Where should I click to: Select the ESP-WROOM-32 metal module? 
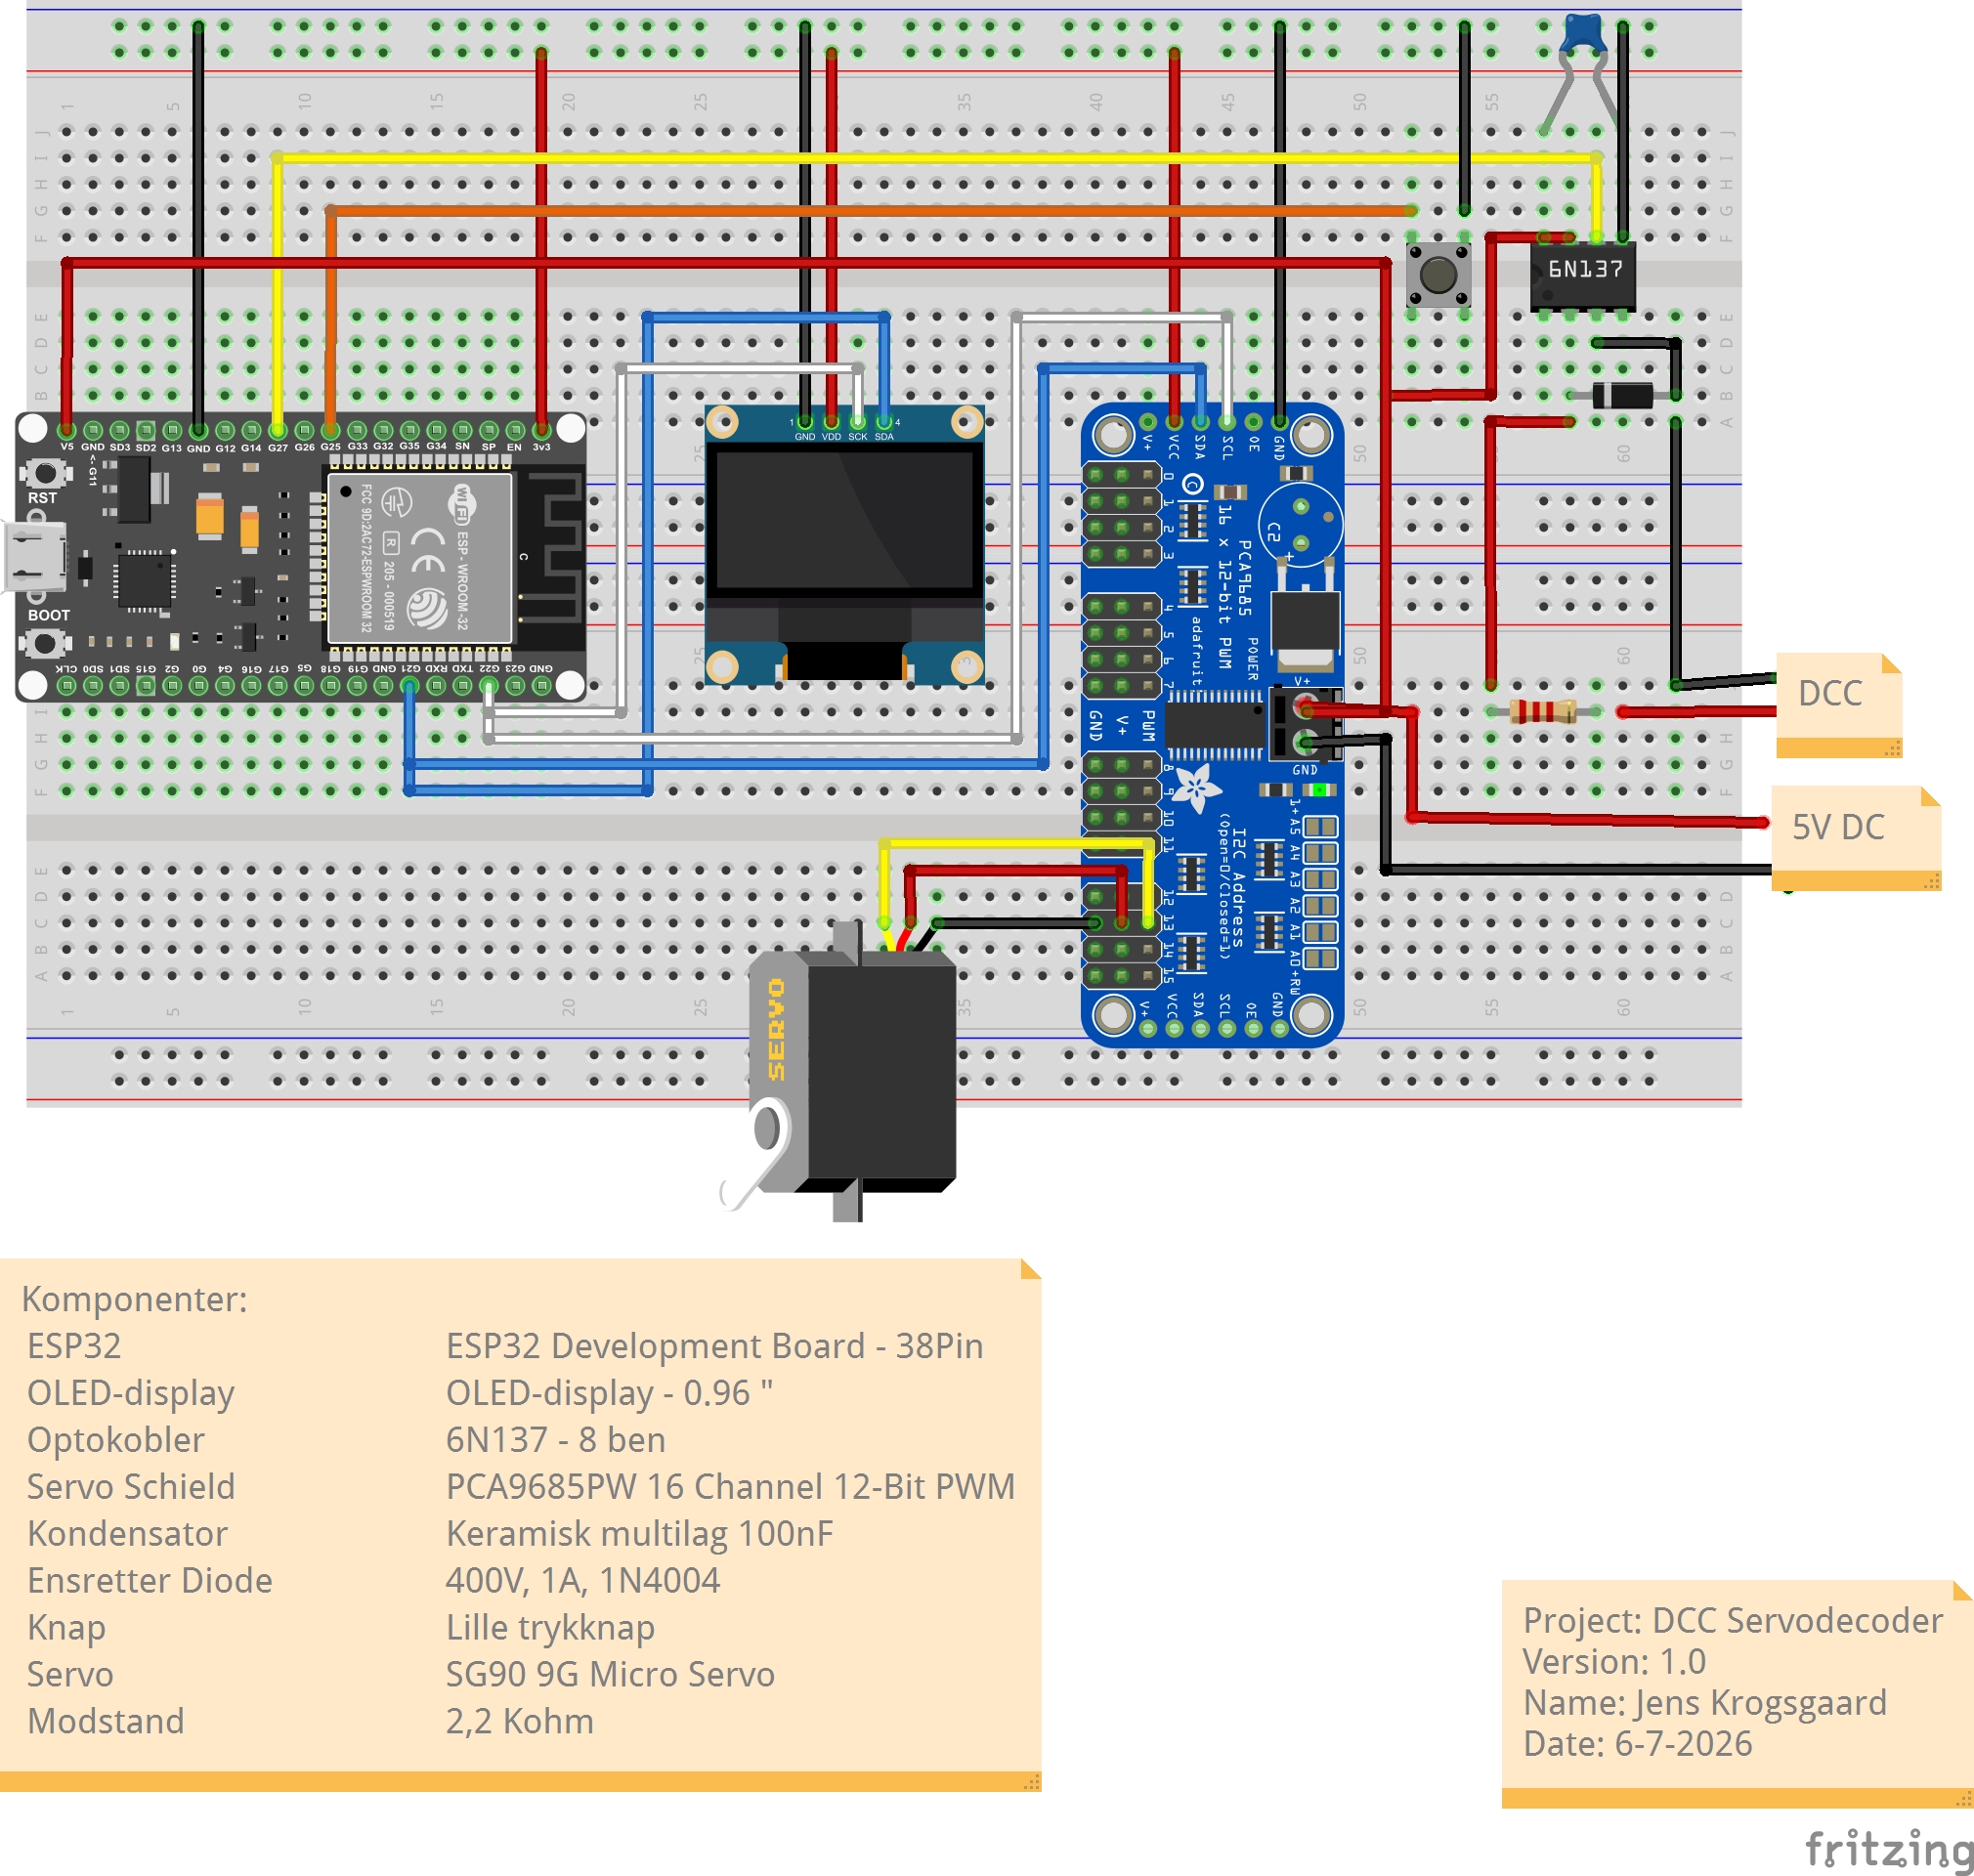coord(419,558)
